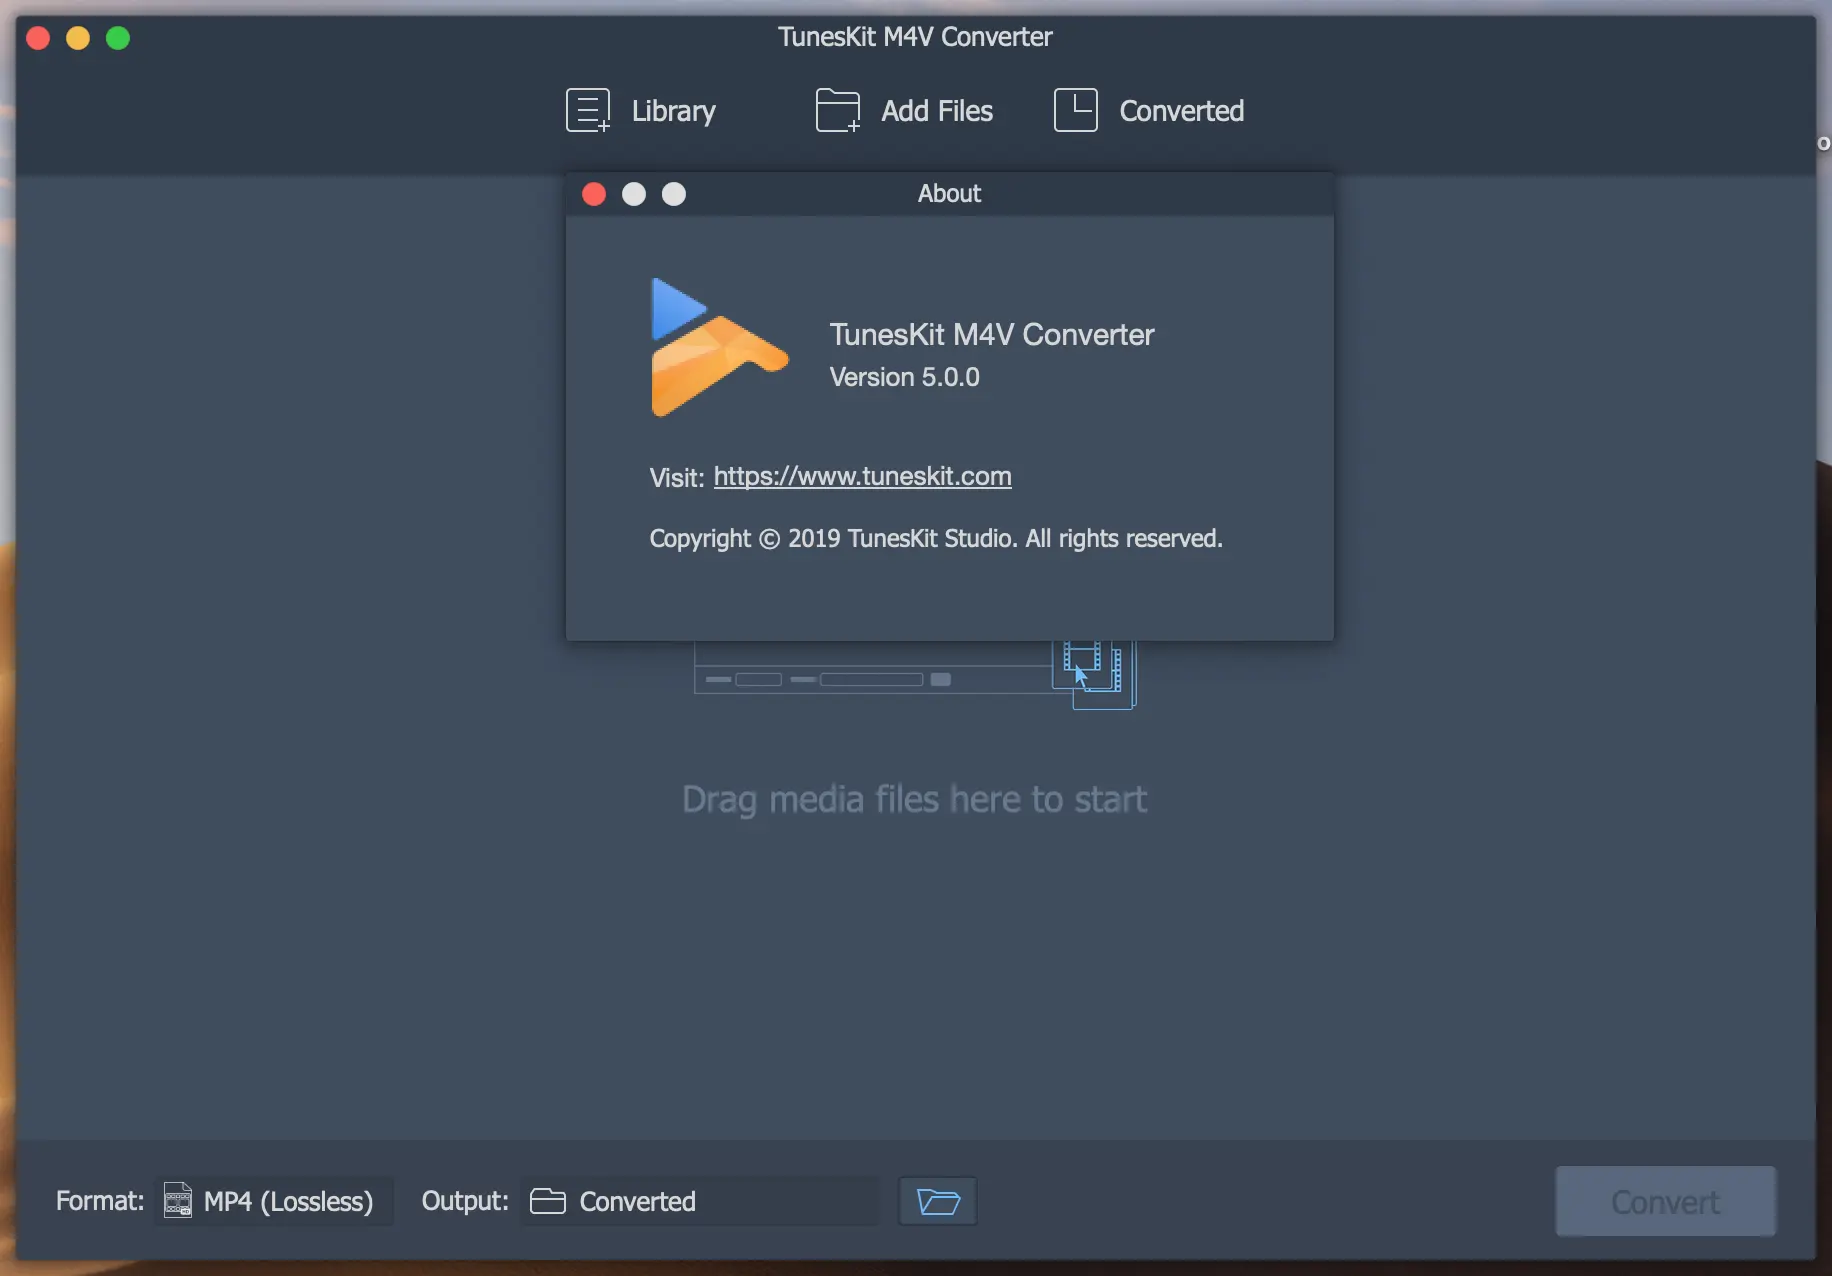Click the output folder icon
The width and height of the screenshot is (1832, 1276).
(x=548, y=1201)
